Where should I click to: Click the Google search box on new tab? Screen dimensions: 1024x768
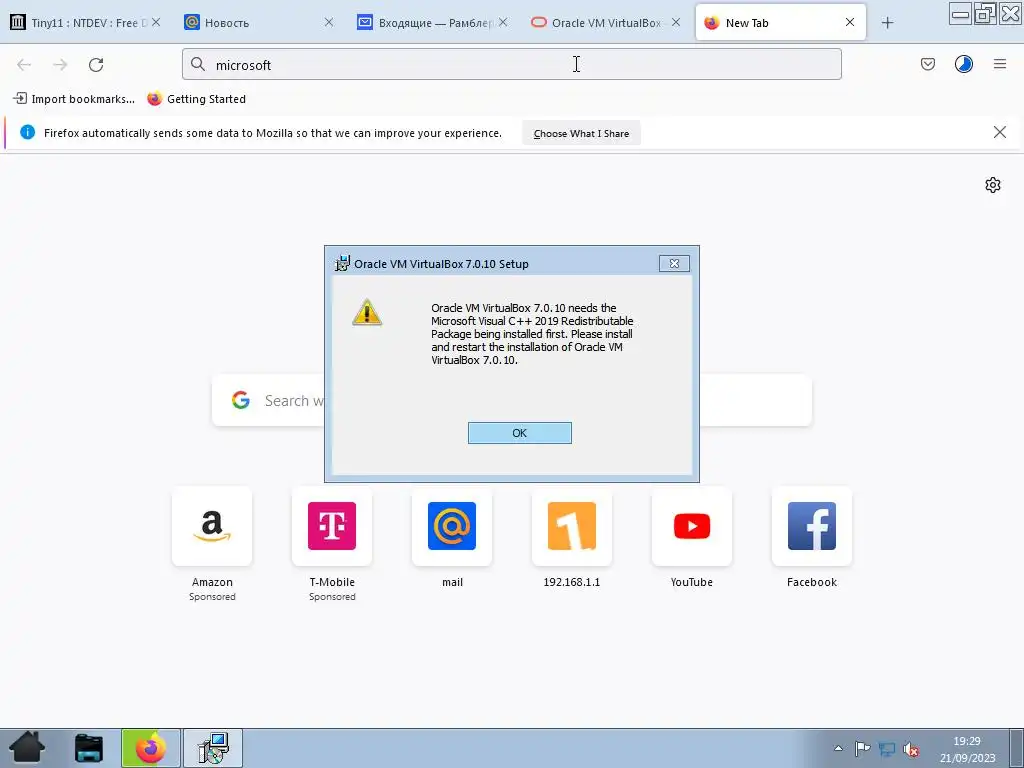511,400
